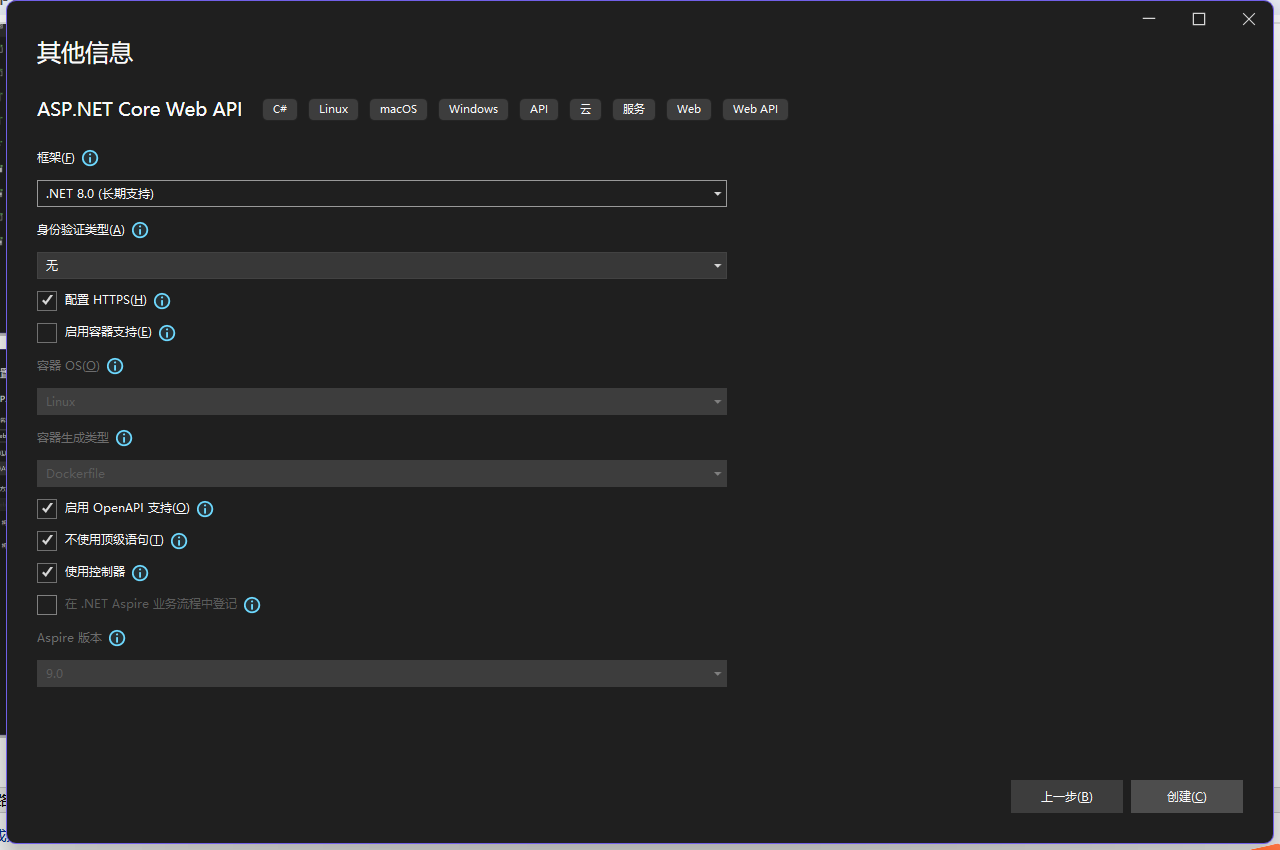Viewport: 1280px width, 850px height.
Task: Click the C# tag
Action: (x=280, y=109)
